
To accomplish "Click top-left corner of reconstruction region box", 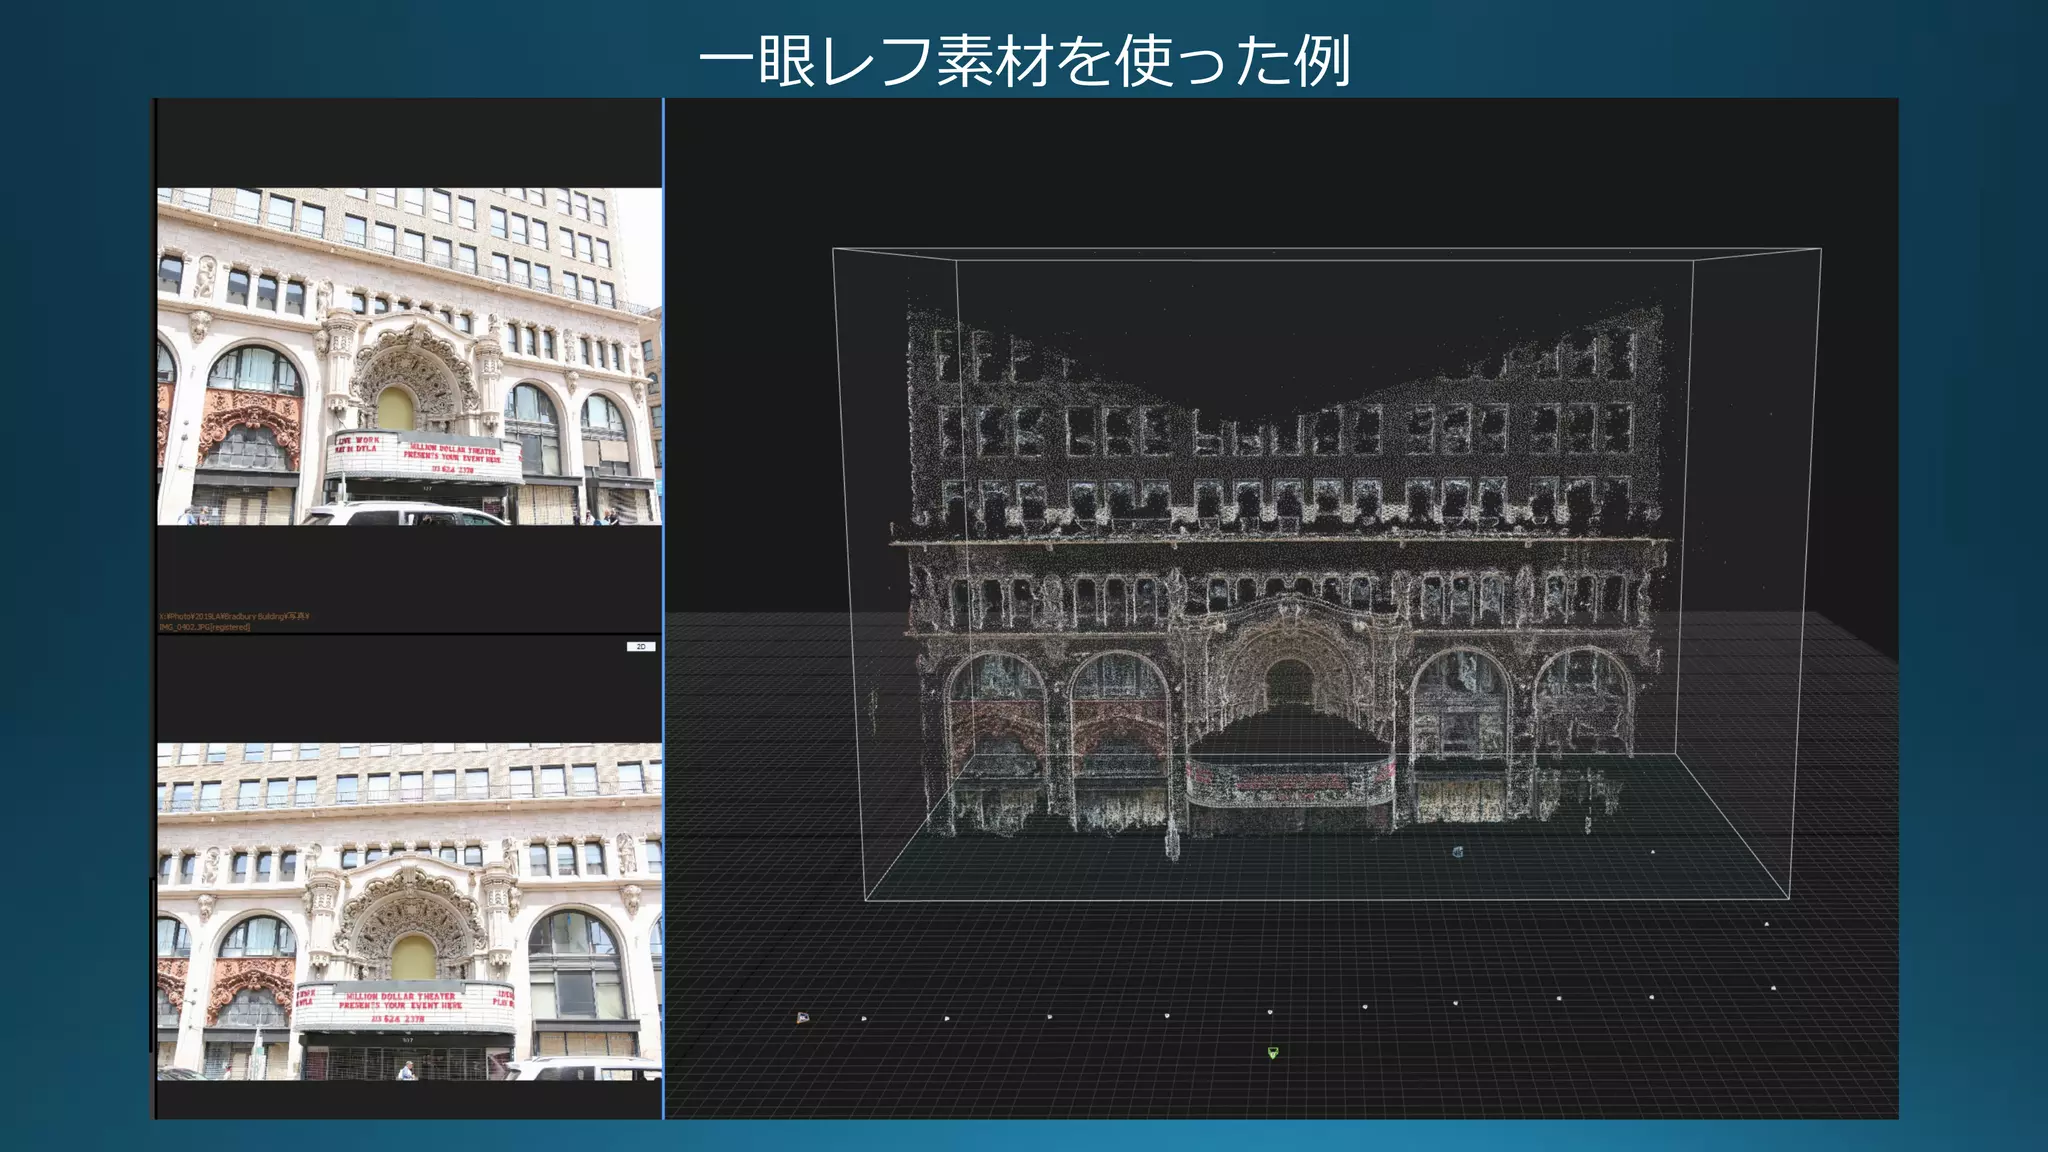I will pyautogui.click(x=834, y=250).
